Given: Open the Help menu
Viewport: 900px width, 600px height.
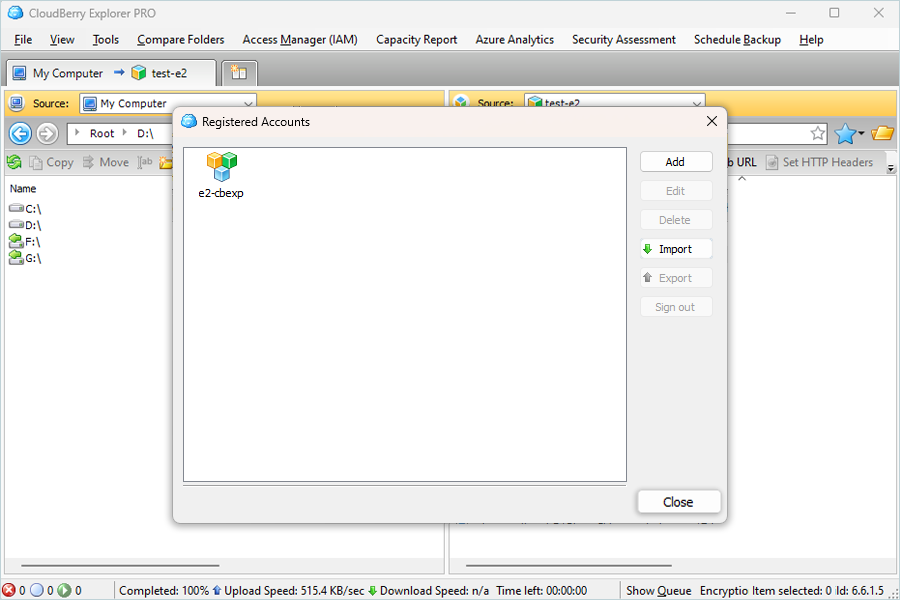Looking at the screenshot, I should point(811,40).
